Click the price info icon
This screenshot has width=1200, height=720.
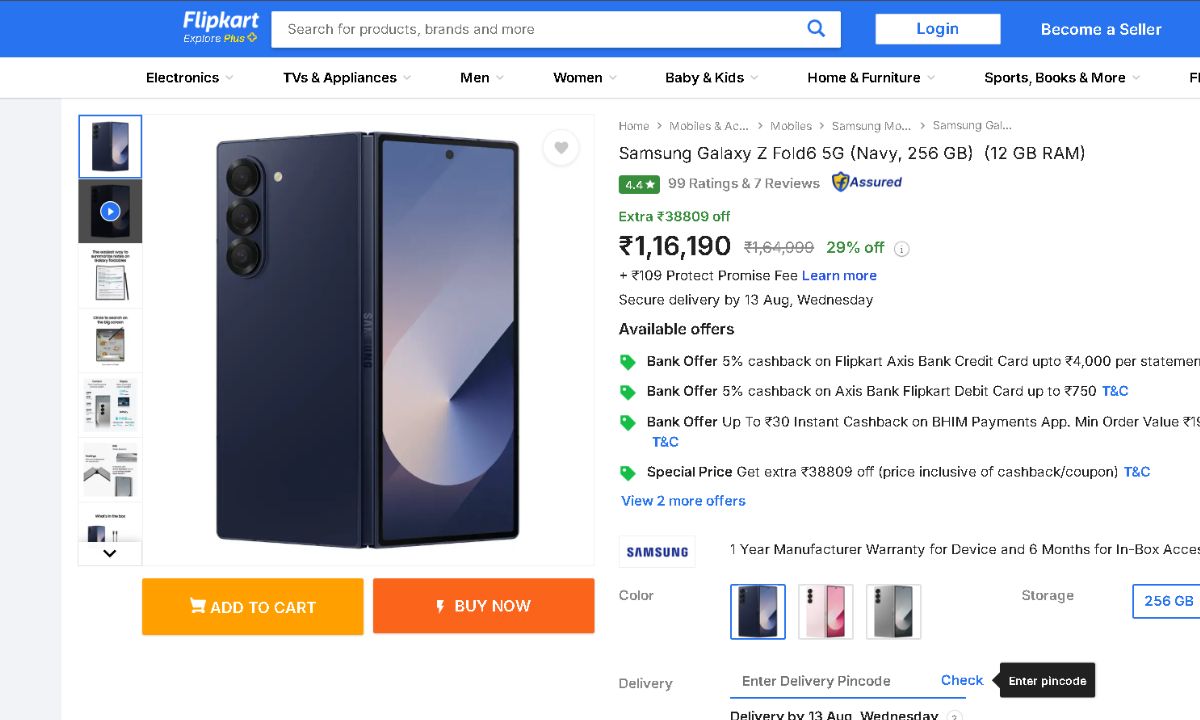coord(901,249)
